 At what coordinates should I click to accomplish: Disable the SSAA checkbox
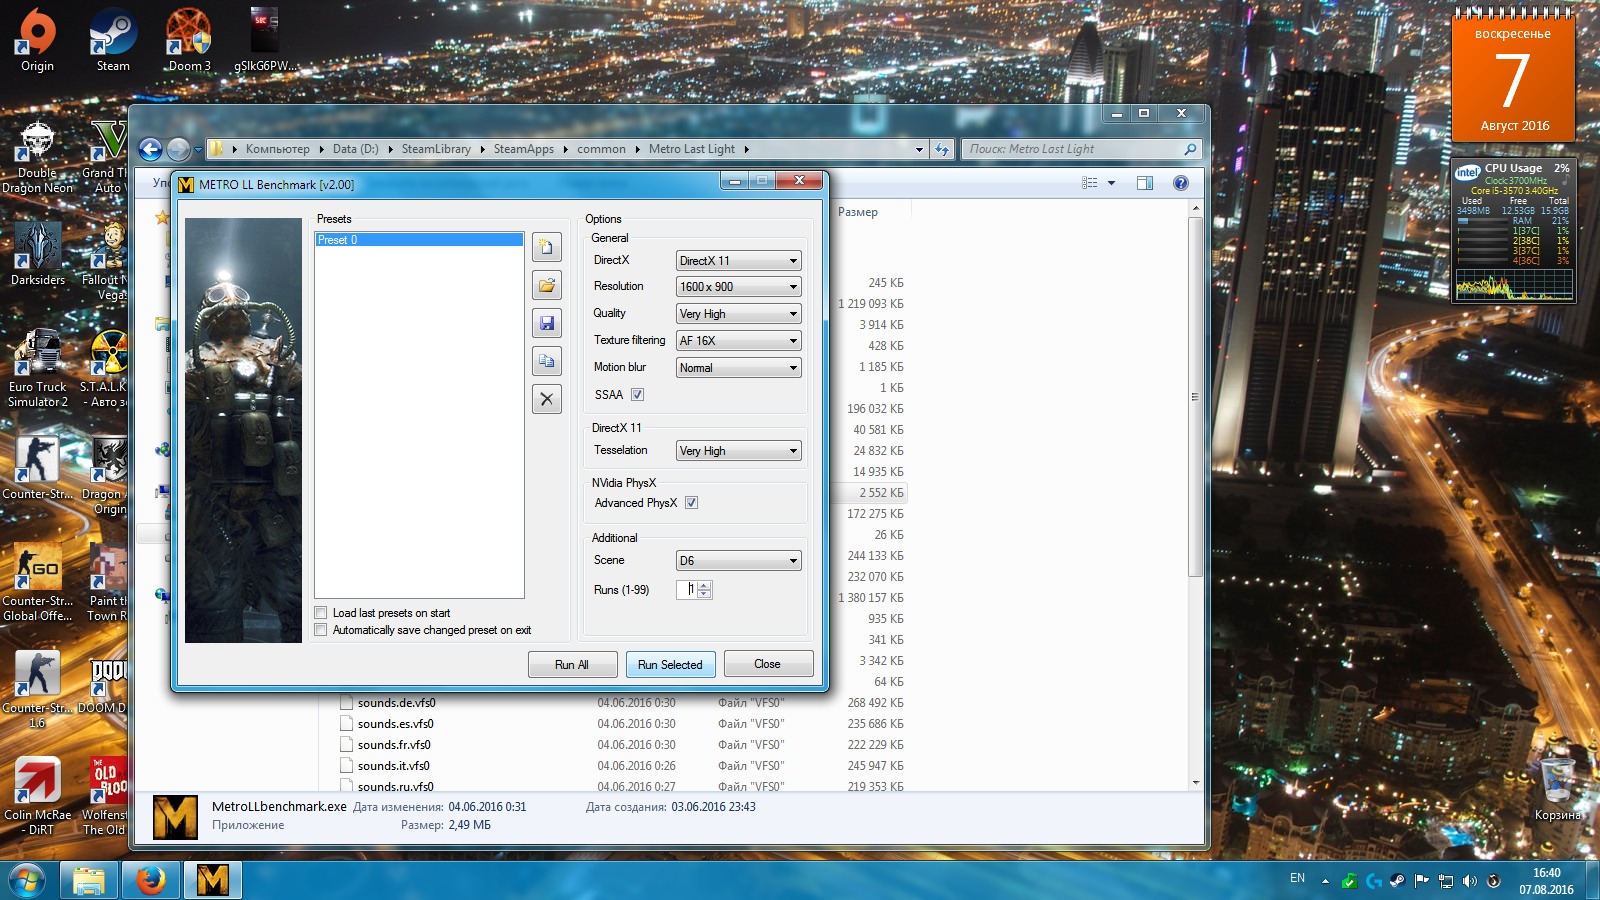637,395
